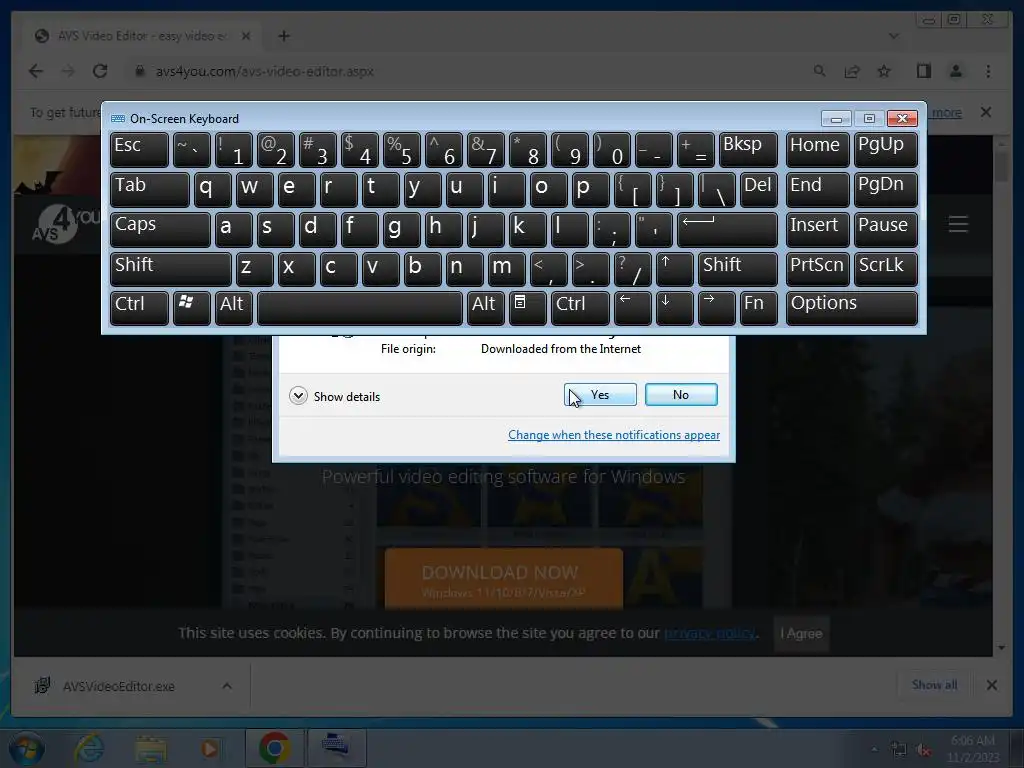Click the zoom magnifier icon in address bar

click(x=820, y=71)
